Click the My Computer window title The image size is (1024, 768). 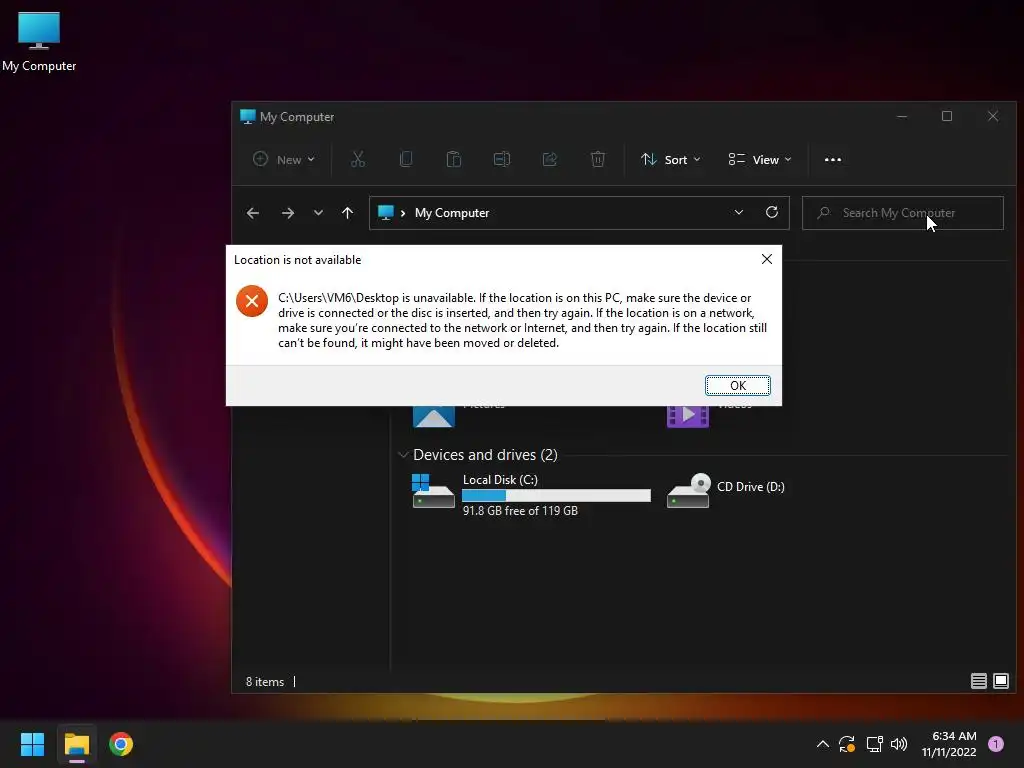point(296,117)
